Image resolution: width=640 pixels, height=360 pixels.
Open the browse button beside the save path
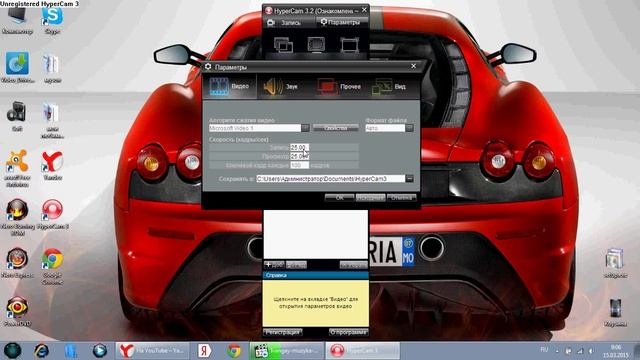click(x=409, y=179)
